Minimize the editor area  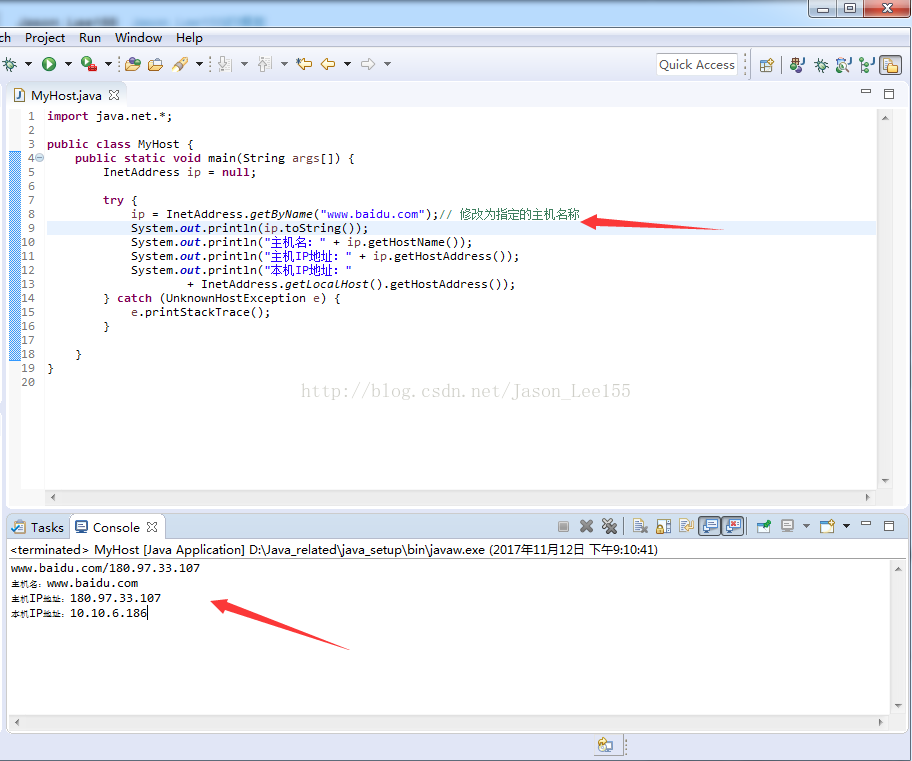click(866, 92)
